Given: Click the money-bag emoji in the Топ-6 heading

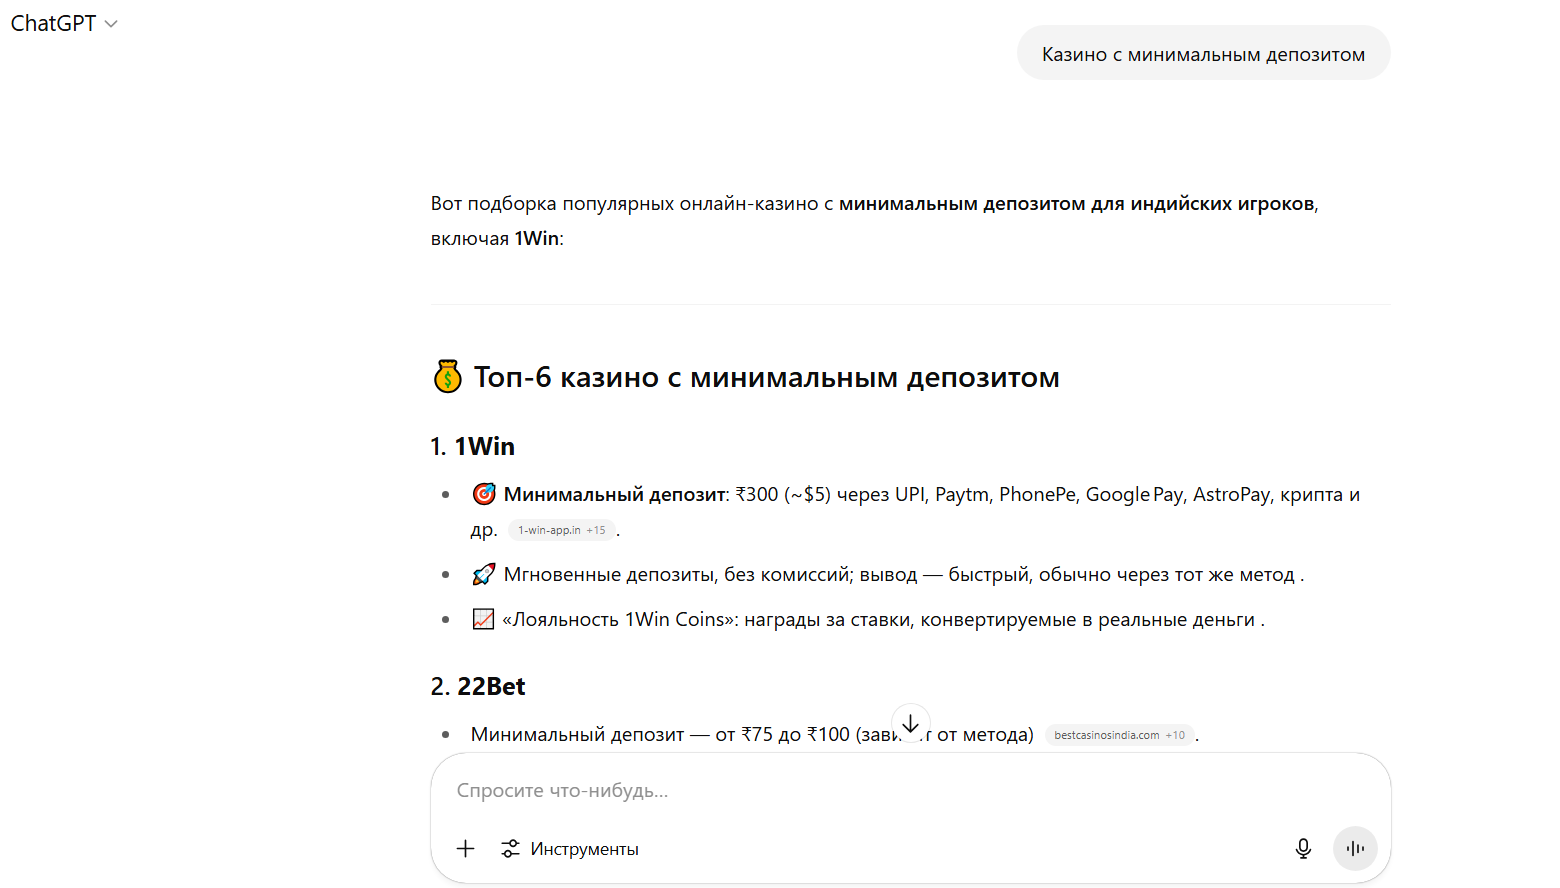Looking at the screenshot, I should (447, 377).
